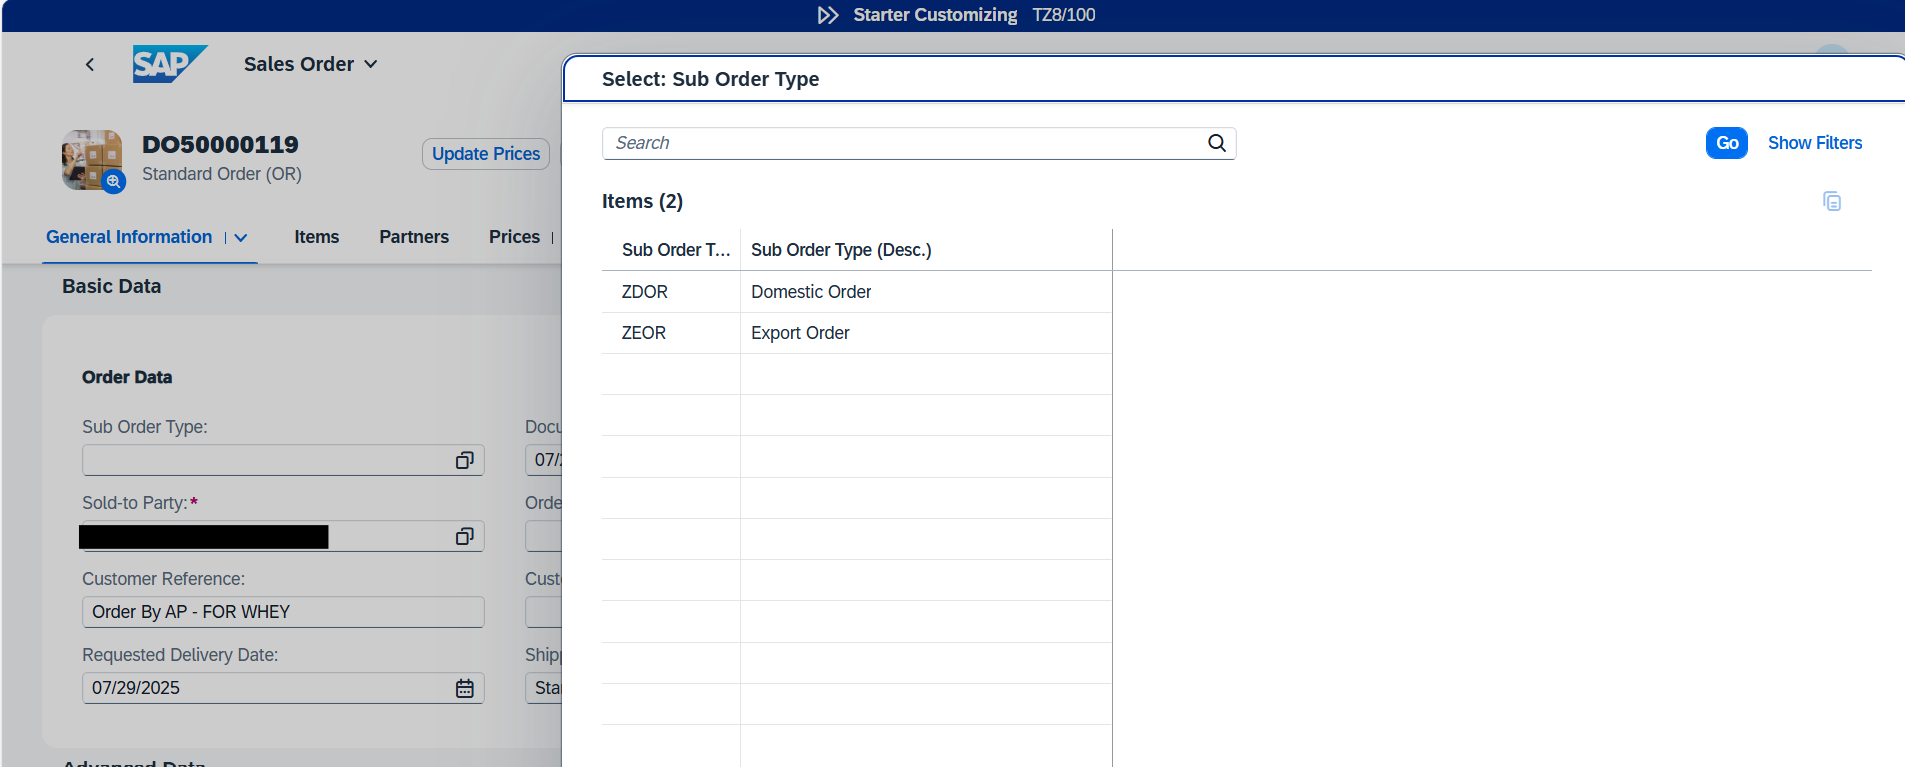Screen dimensions: 1905x767
Task: Click the zoom icon on order image
Action: point(114,181)
